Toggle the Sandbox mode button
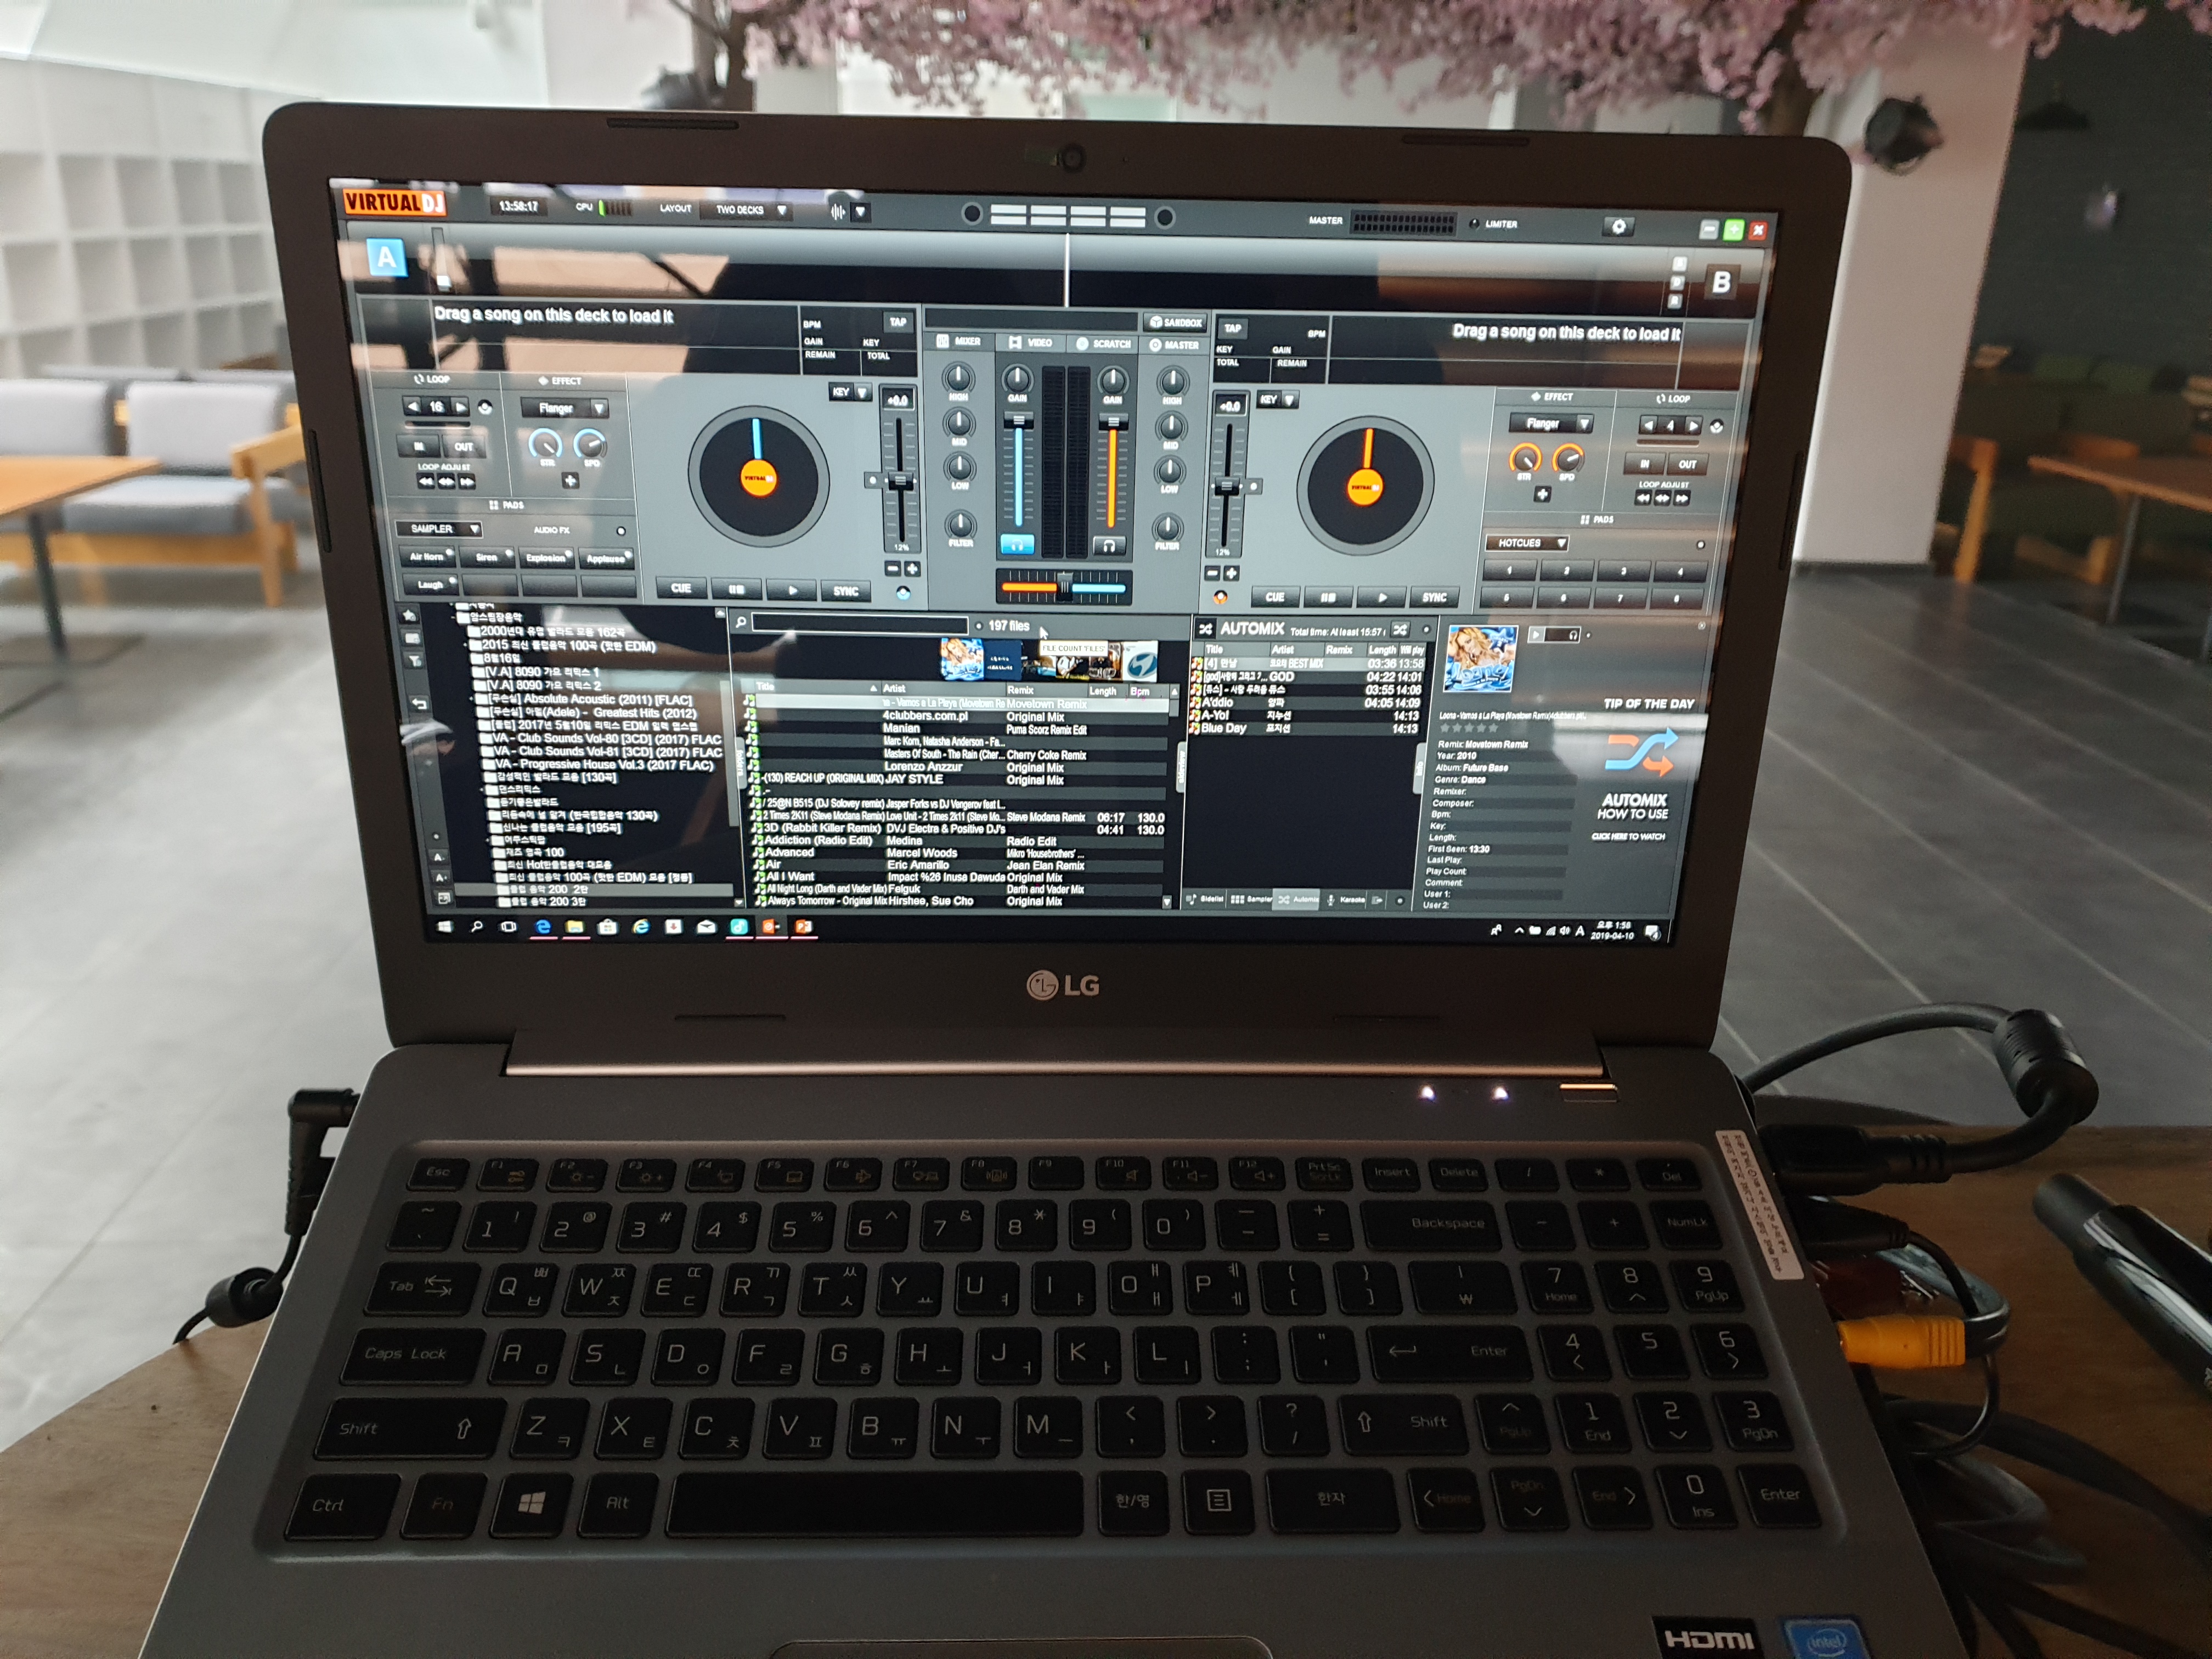Image resolution: width=2212 pixels, height=1659 pixels. pyautogui.click(x=1175, y=322)
